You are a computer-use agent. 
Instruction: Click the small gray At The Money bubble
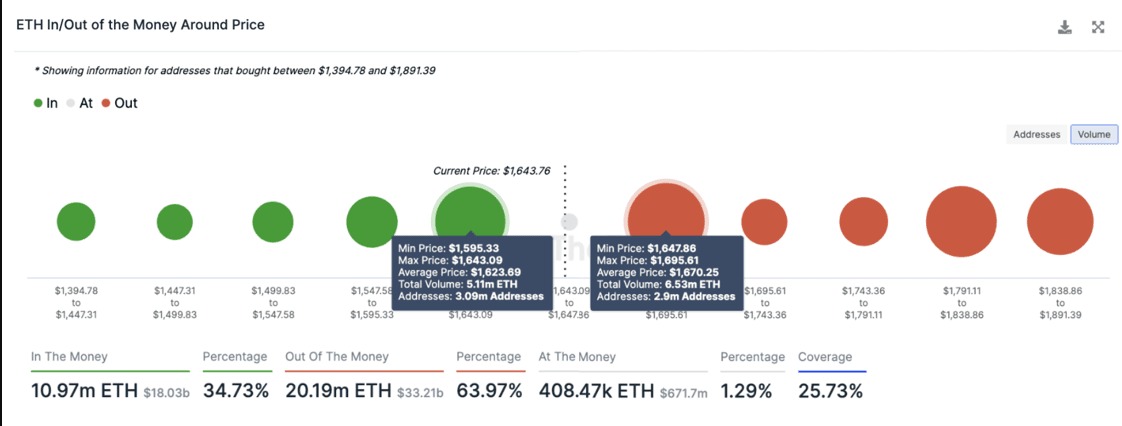point(569,222)
